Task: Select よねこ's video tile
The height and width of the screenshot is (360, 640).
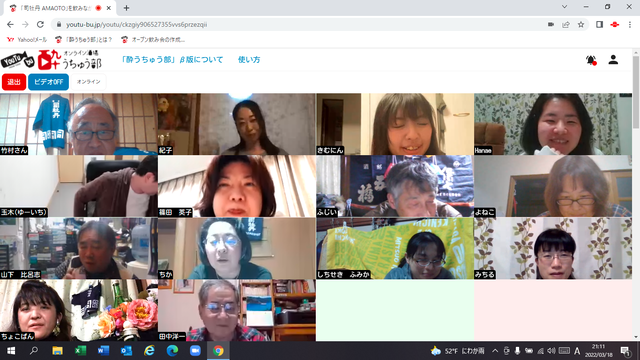Action: pyautogui.click(x=553, y=186)
